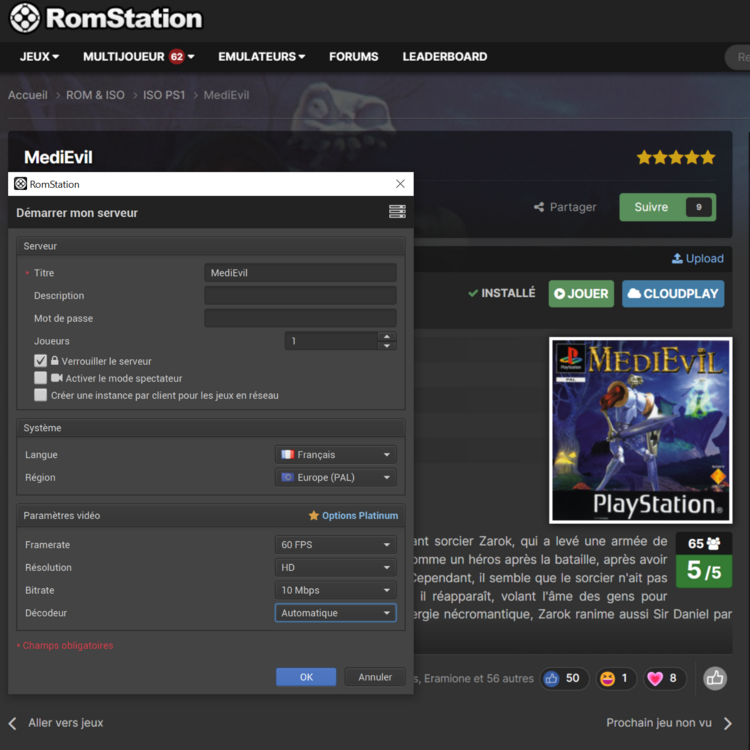The image size is (750, 750).
Task: Click the Partager share icon
Action: pyautogui.click(x=539, y=207)
